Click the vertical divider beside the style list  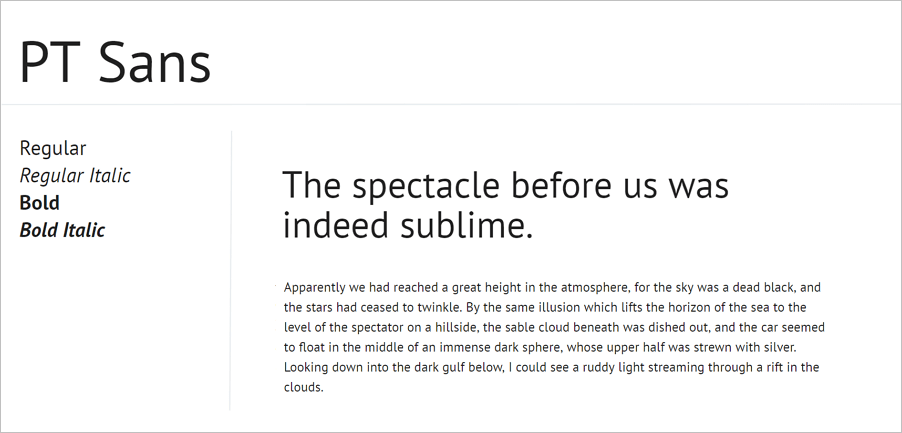pos(231,270)
